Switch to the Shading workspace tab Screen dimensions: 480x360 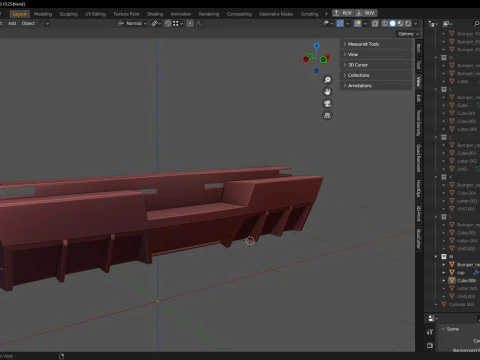click(155, 14)
